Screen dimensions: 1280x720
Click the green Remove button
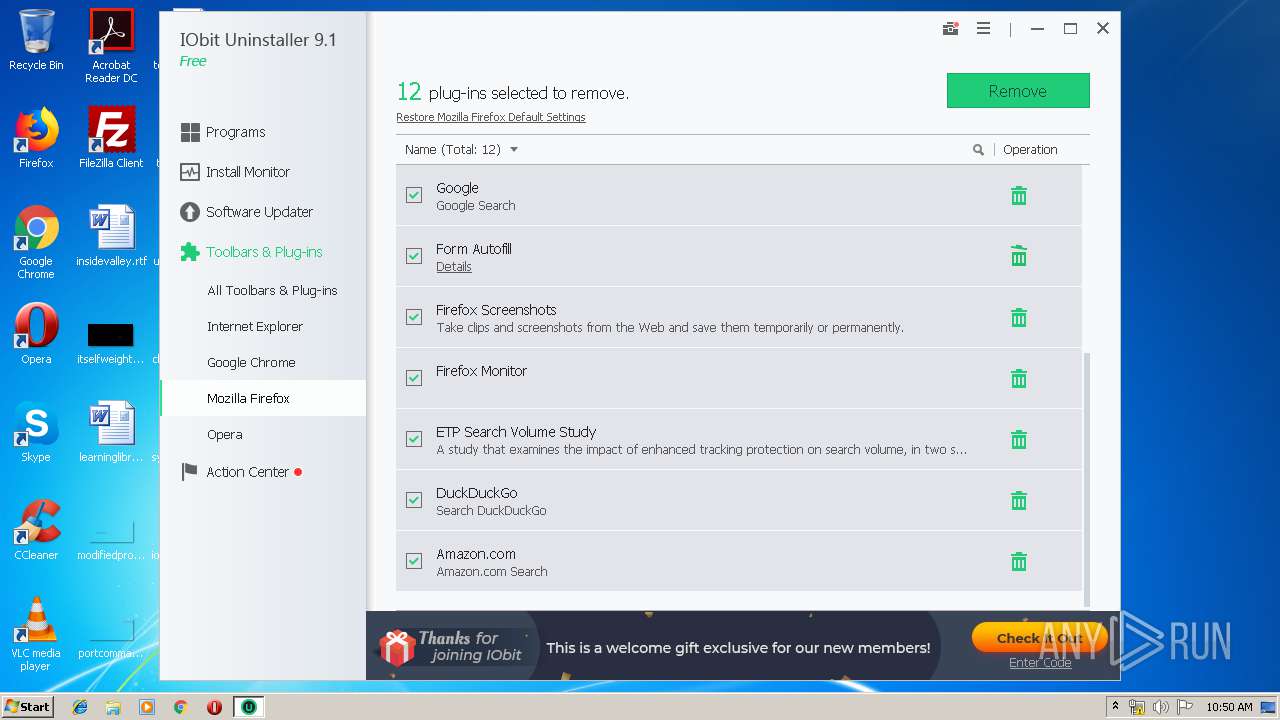pos(1018,91)
